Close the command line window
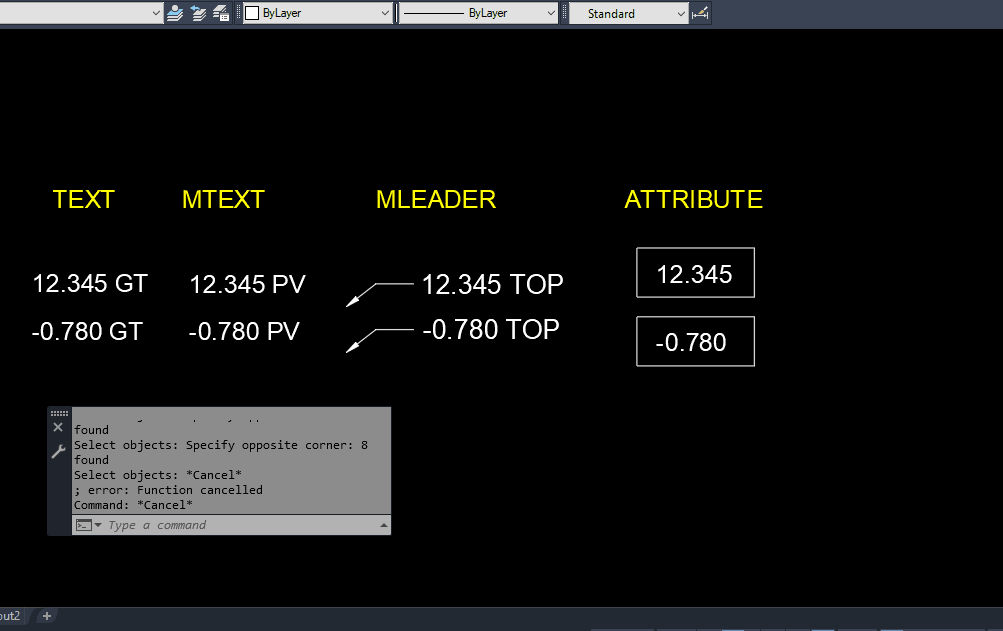 point(58,427)
